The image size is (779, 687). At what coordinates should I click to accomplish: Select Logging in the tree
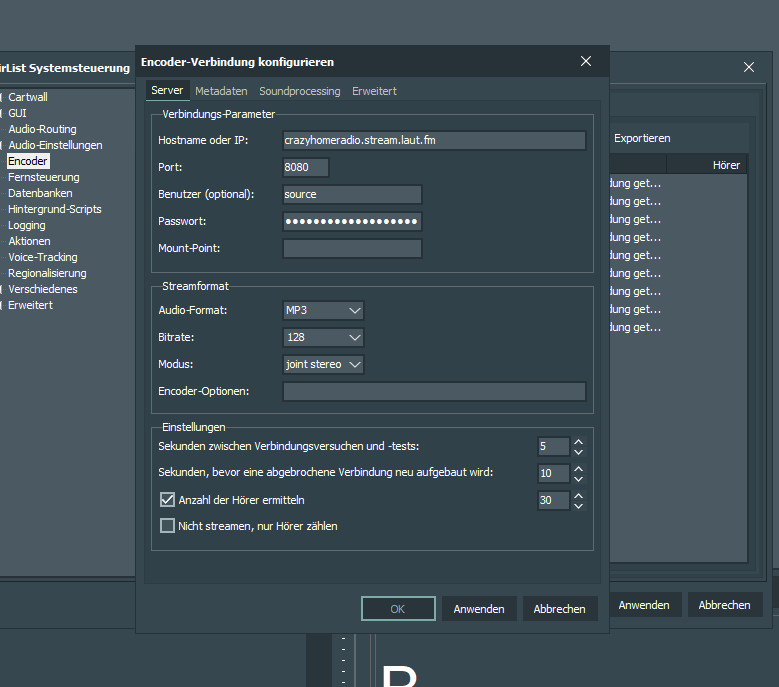(x=27, y=225)
